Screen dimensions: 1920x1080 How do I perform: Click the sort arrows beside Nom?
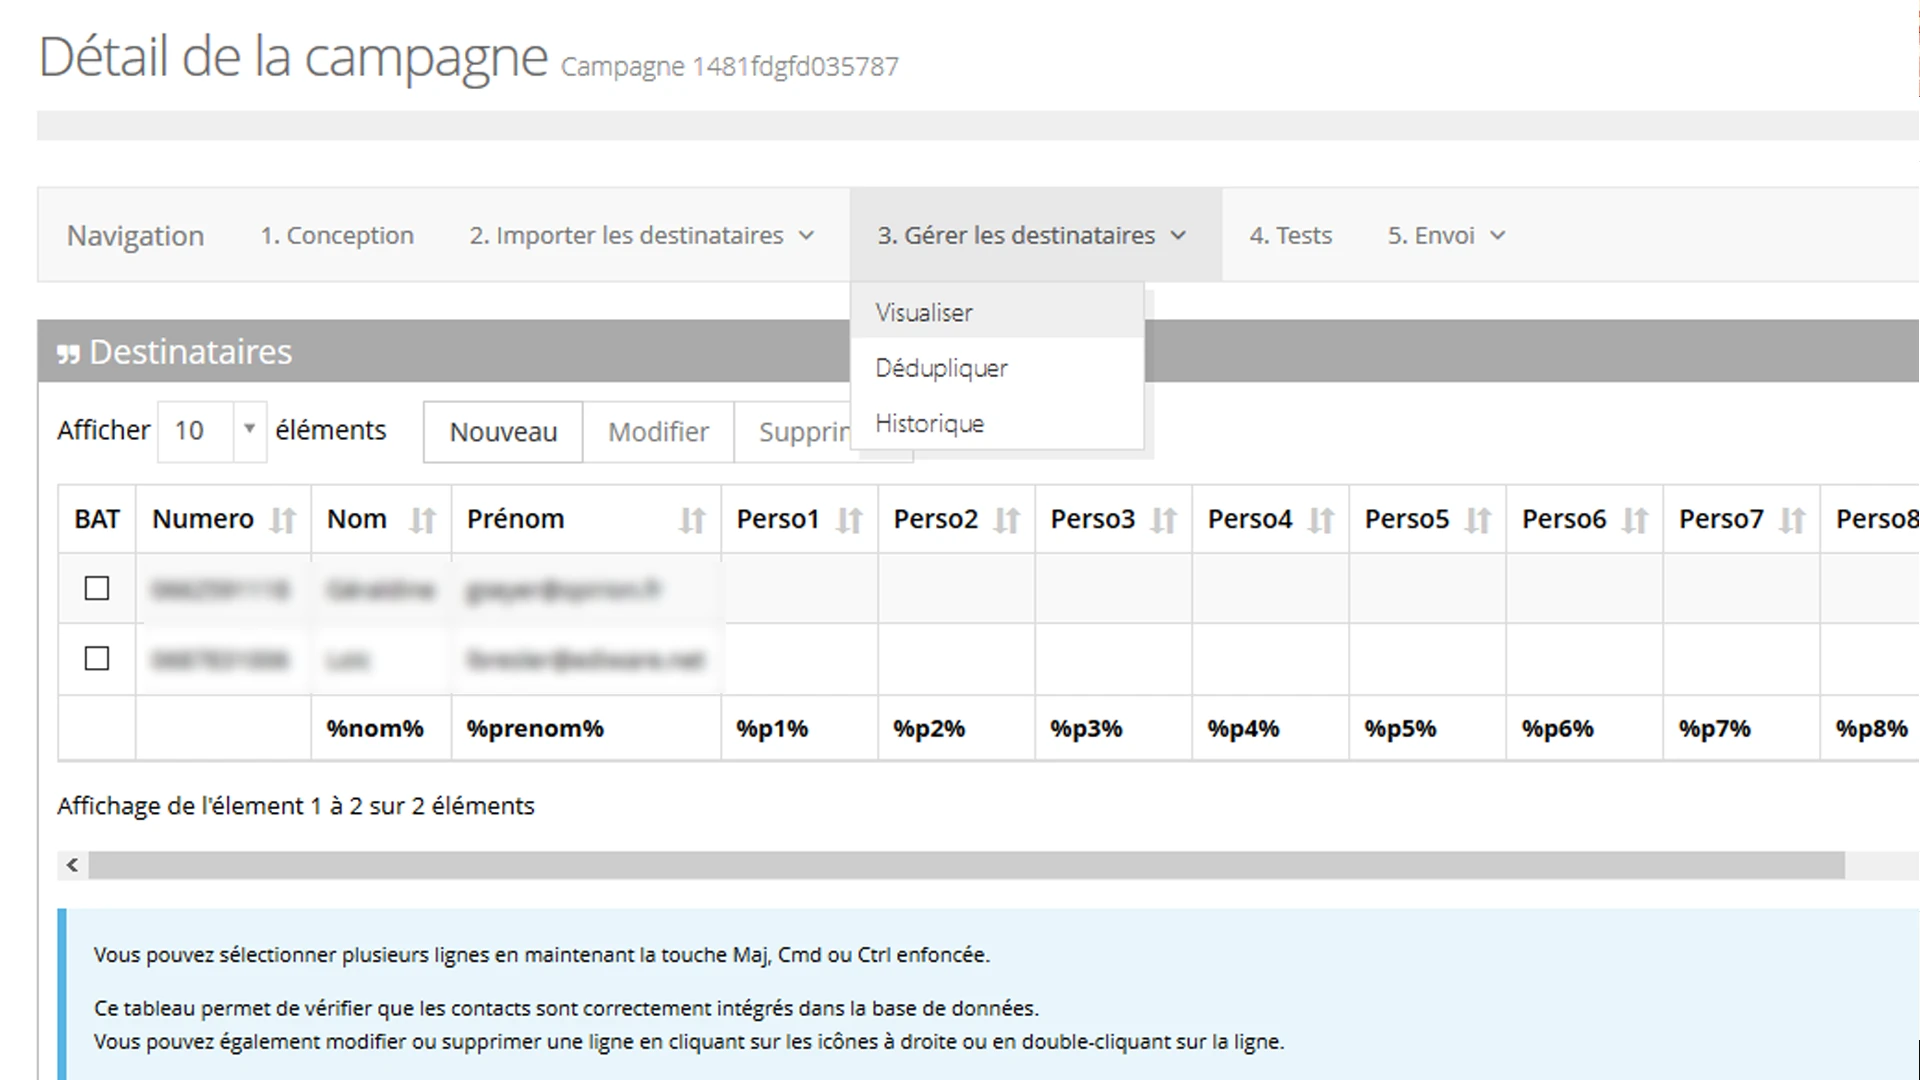(x=422, y=520)
